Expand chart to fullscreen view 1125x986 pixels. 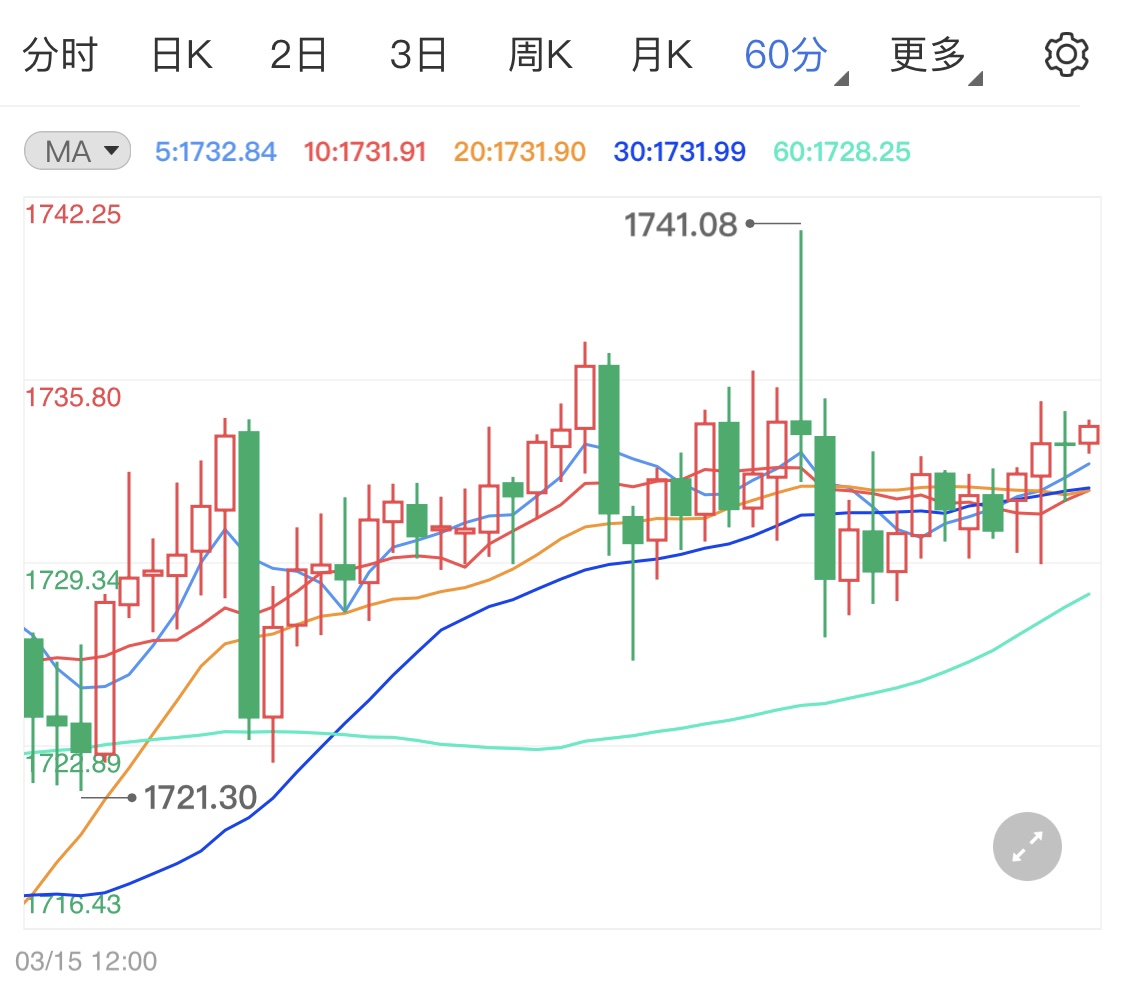click(1027, 846)
